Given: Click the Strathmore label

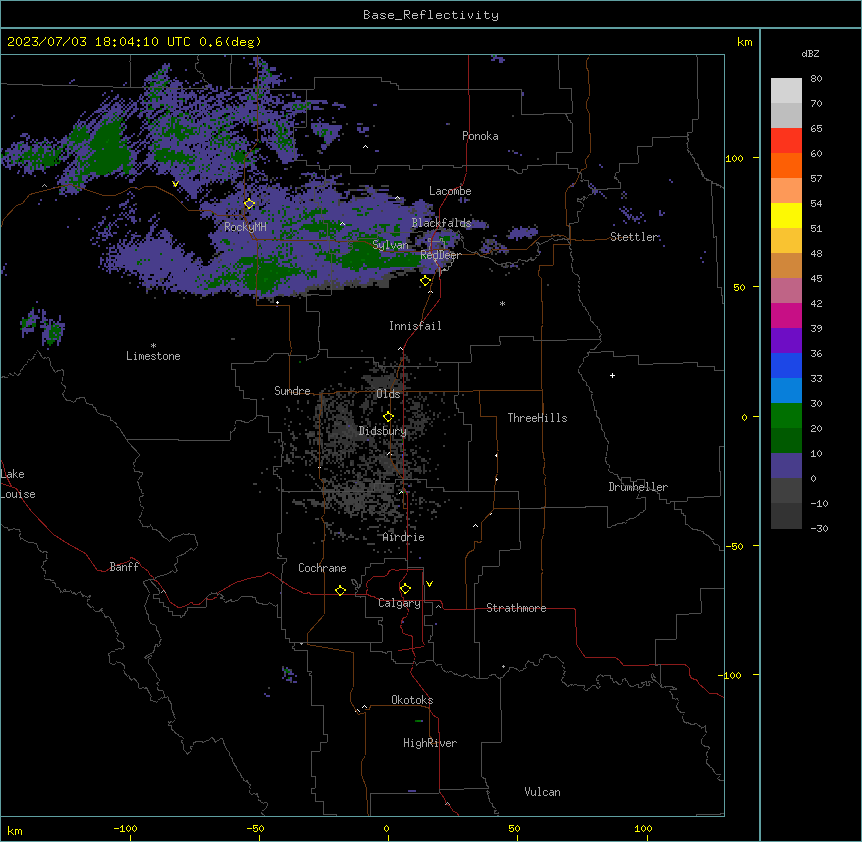Looking at the screenshot, I should tap(516, 608).
